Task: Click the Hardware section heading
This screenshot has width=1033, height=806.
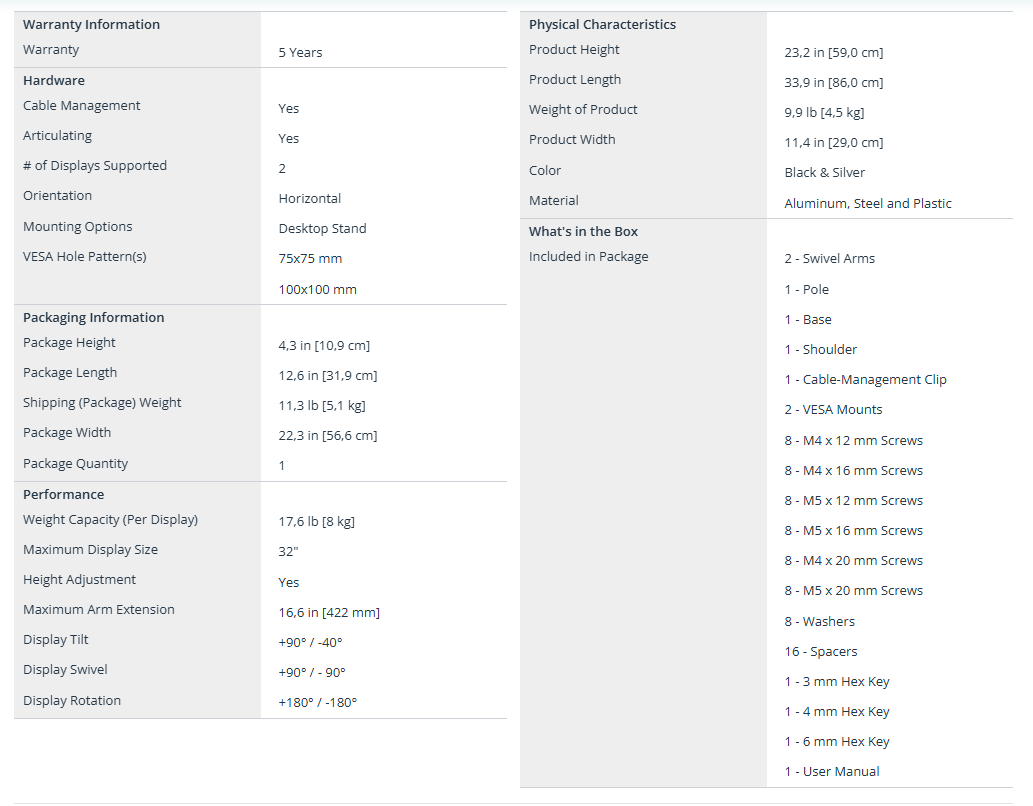Action: coord(54,80)
